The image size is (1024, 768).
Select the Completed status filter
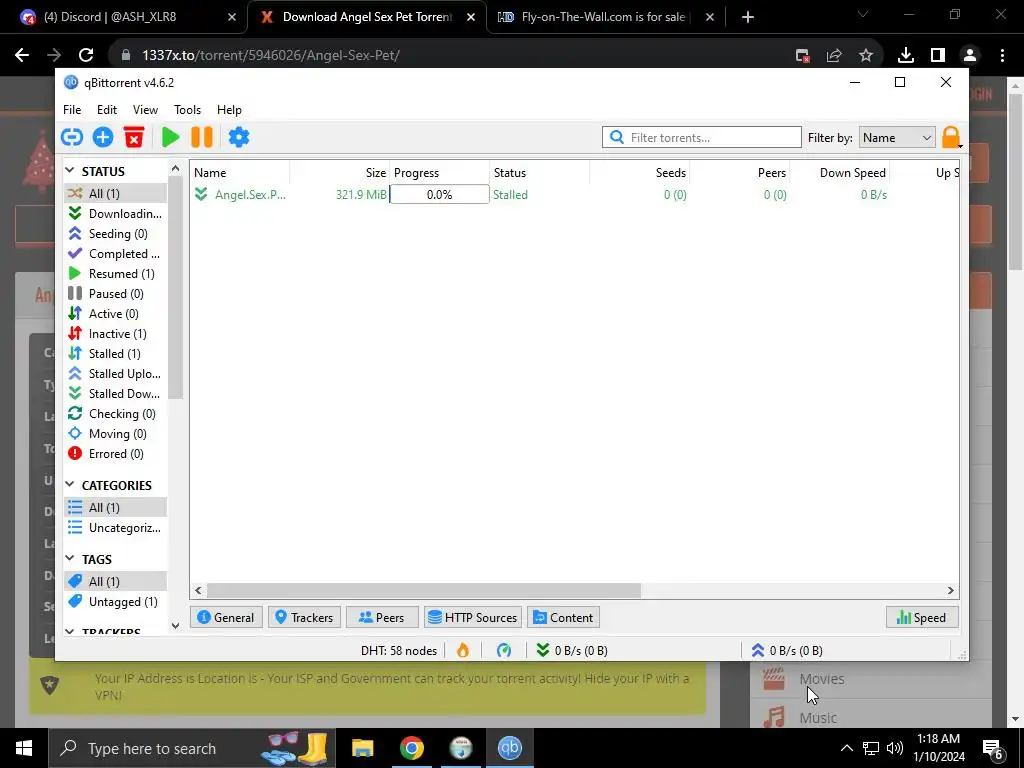116,253
